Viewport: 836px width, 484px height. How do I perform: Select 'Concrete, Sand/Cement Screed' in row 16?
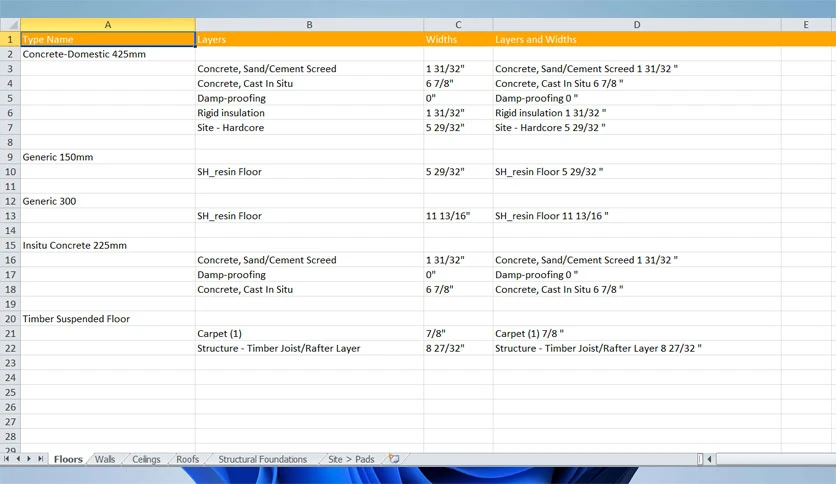pos(309,260)
